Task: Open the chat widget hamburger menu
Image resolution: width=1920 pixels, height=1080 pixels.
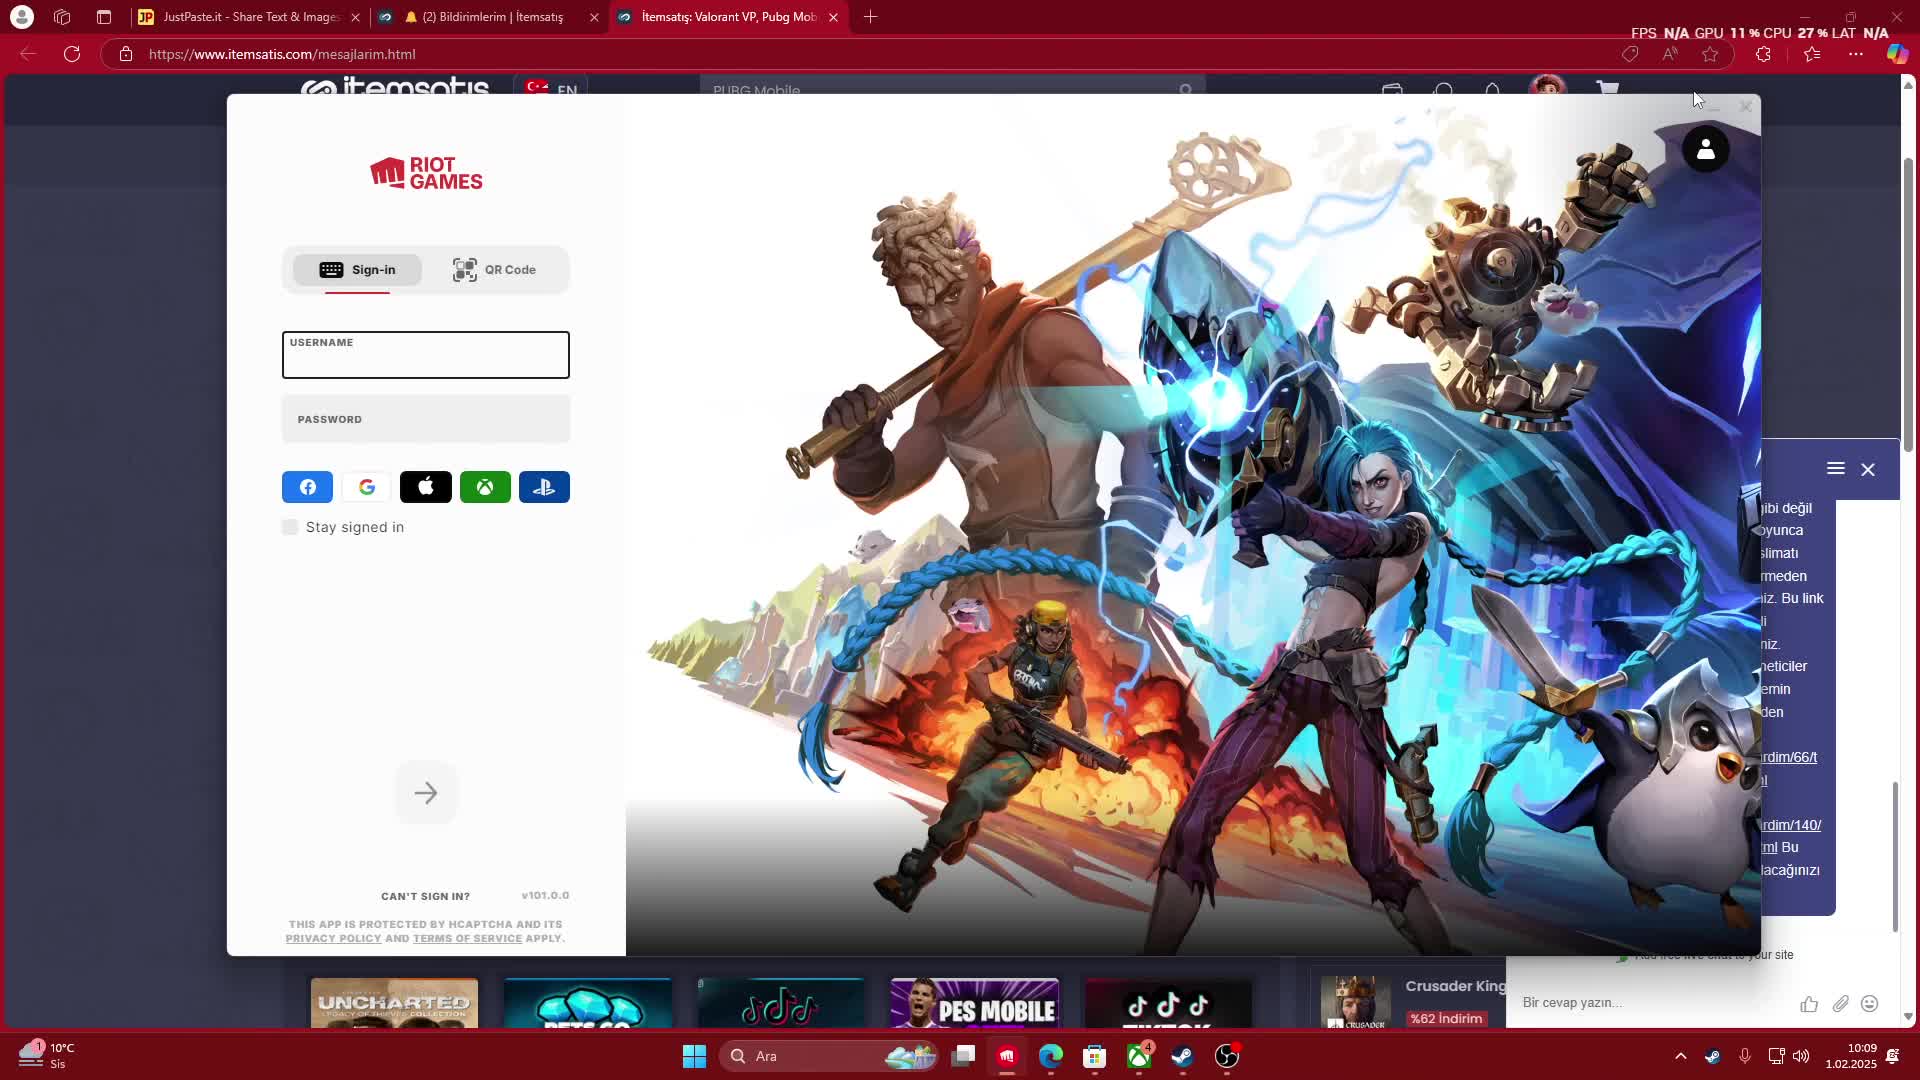Action: 1836,468
